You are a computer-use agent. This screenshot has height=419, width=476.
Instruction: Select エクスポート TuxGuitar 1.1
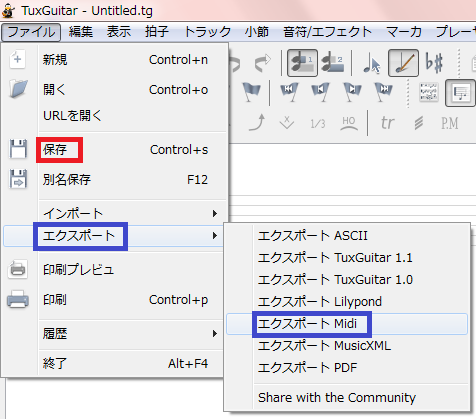(x=347, y=258)
